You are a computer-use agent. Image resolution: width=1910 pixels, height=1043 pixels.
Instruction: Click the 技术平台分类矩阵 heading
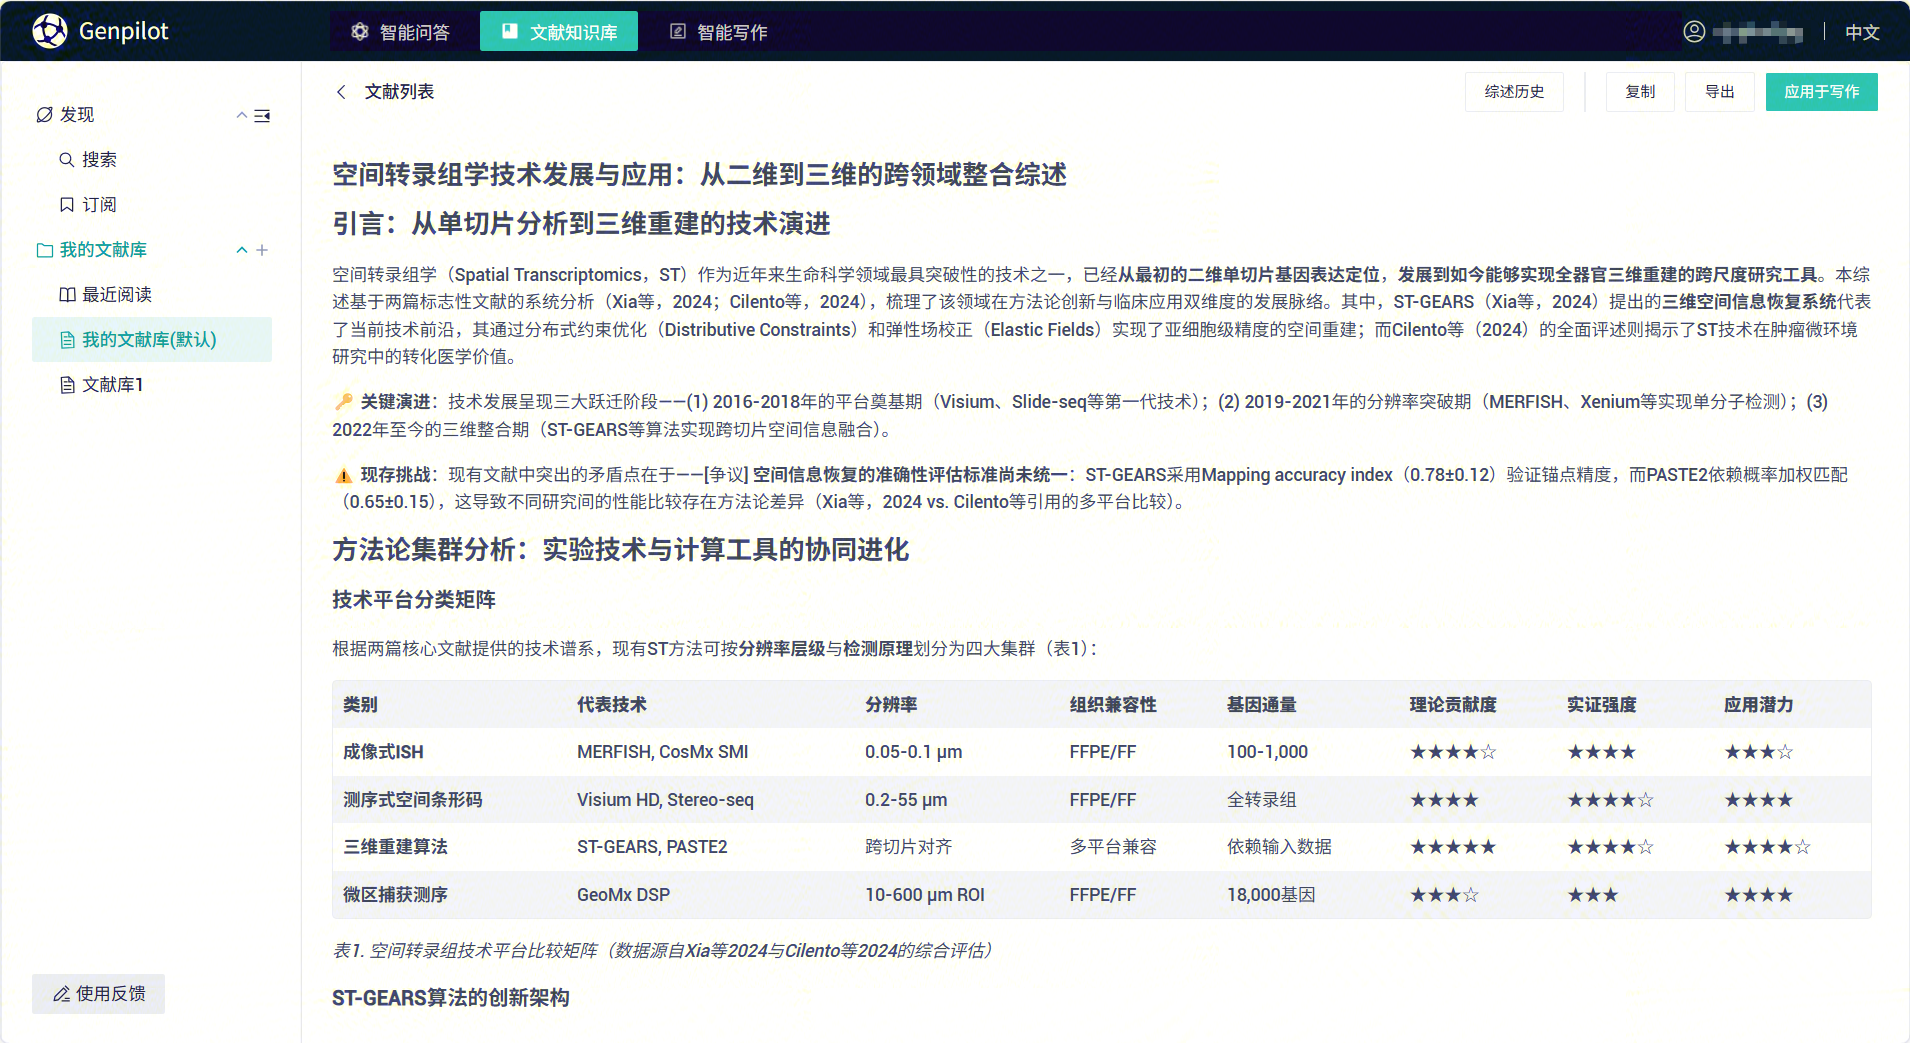(414, 600)
